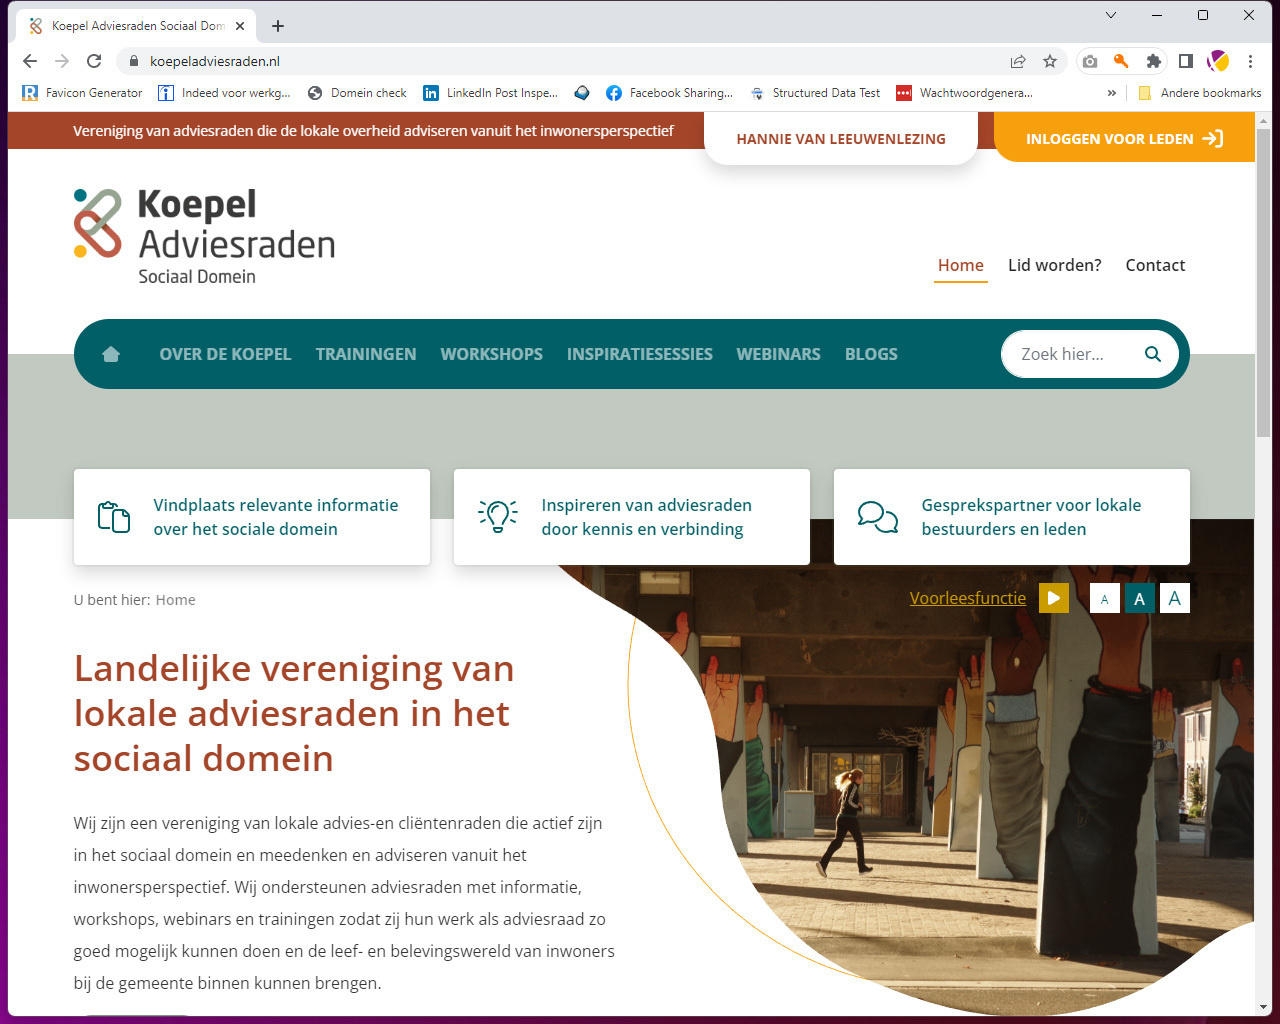
Task: Click the home icon in the green navigation bar
Action: point(111,354)
